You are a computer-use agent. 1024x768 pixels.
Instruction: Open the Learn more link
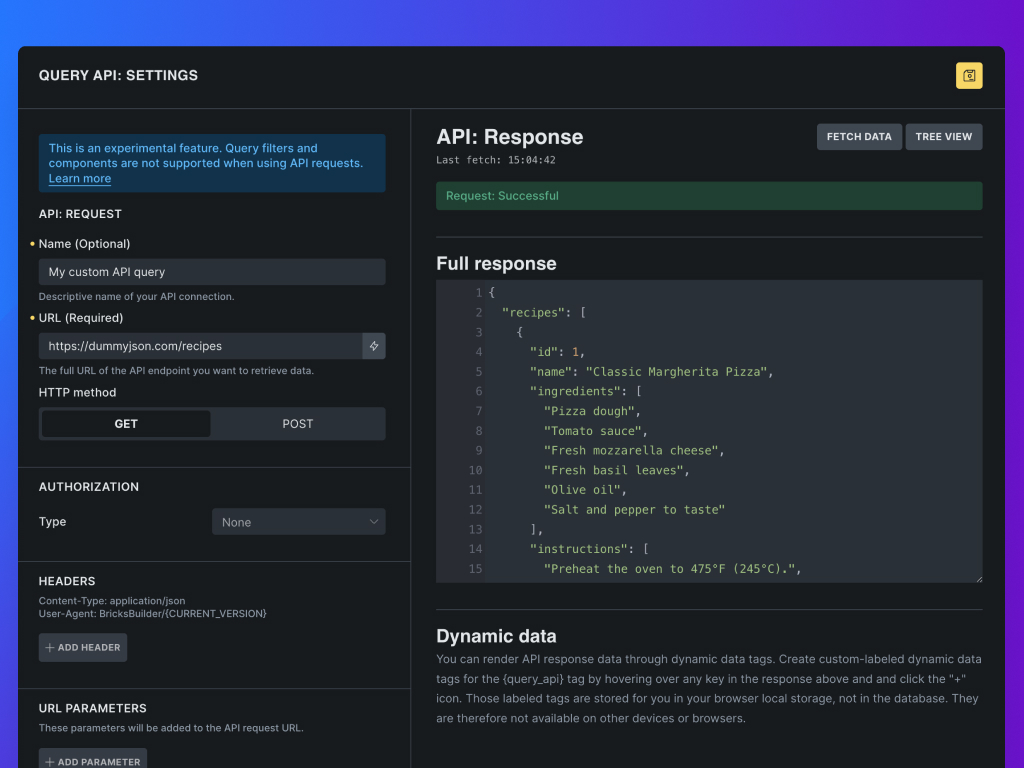[80, 179]
